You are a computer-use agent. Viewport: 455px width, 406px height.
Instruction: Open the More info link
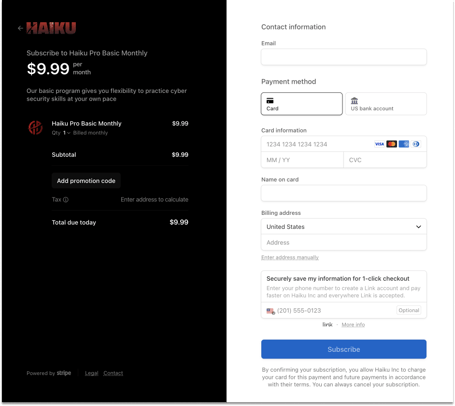point(353,325)
